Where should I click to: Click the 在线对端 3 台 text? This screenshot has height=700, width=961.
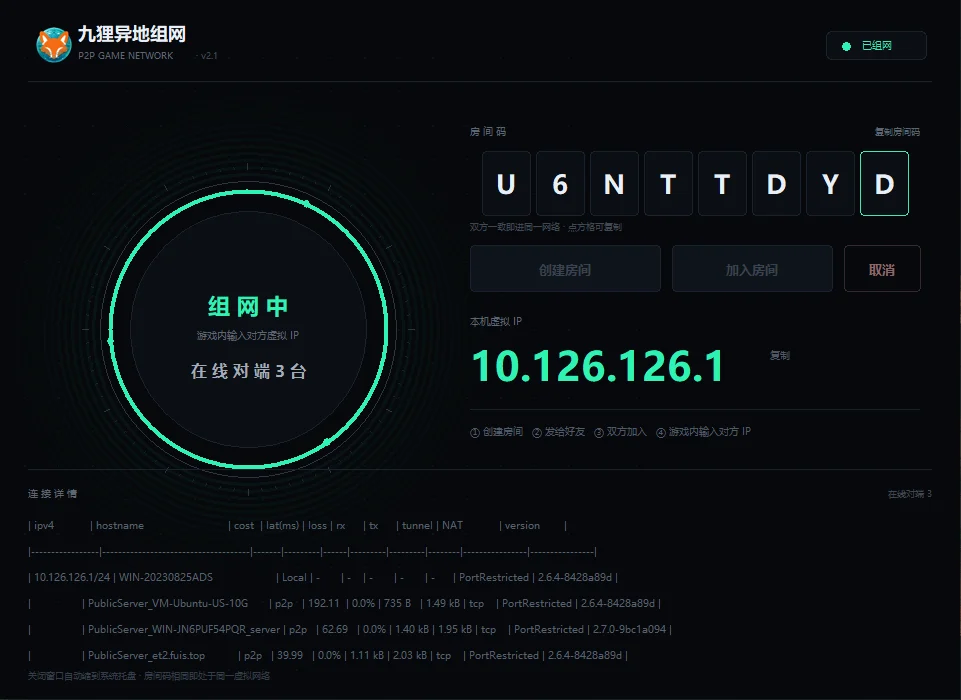pyautogui.click(x=248, y=371)
